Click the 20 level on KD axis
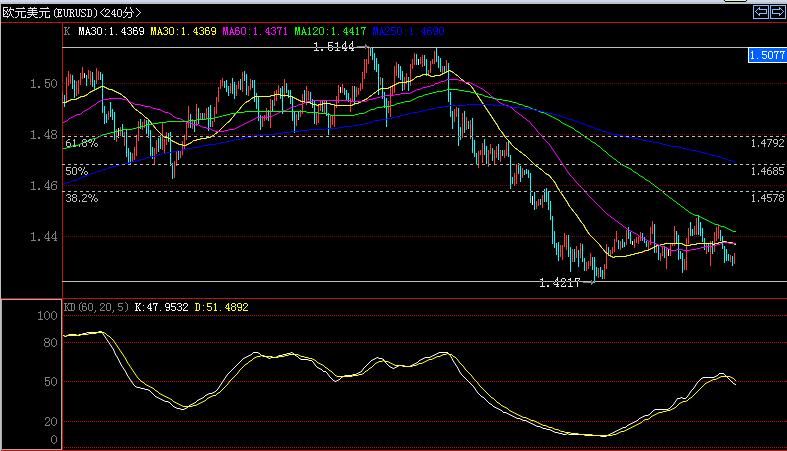Screen dimensions: 787x451 tap(51, 422)
